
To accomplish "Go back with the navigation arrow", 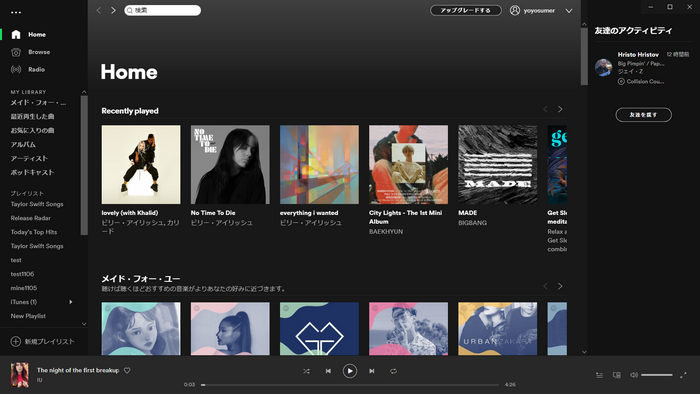I will point(99,10).
